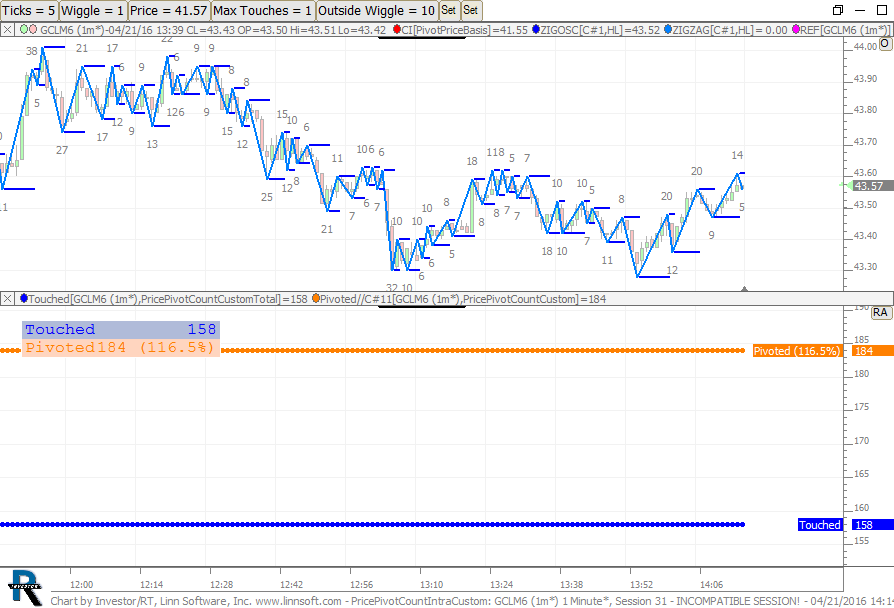
Task: Click the pivot count label '38'
Action: click(x=31, y=51)
